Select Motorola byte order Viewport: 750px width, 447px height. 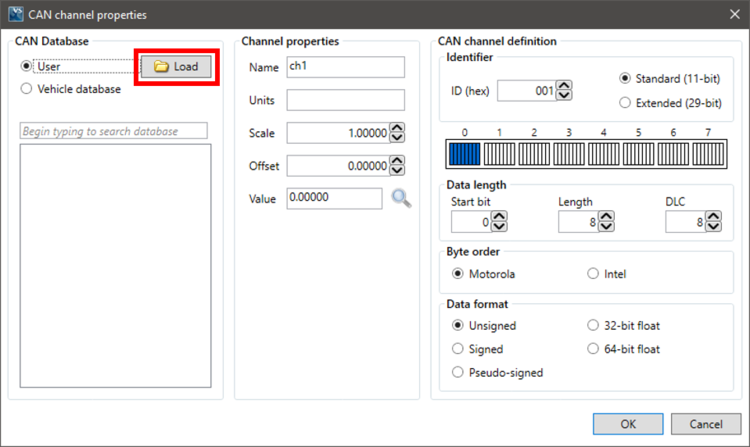[458, 273]
